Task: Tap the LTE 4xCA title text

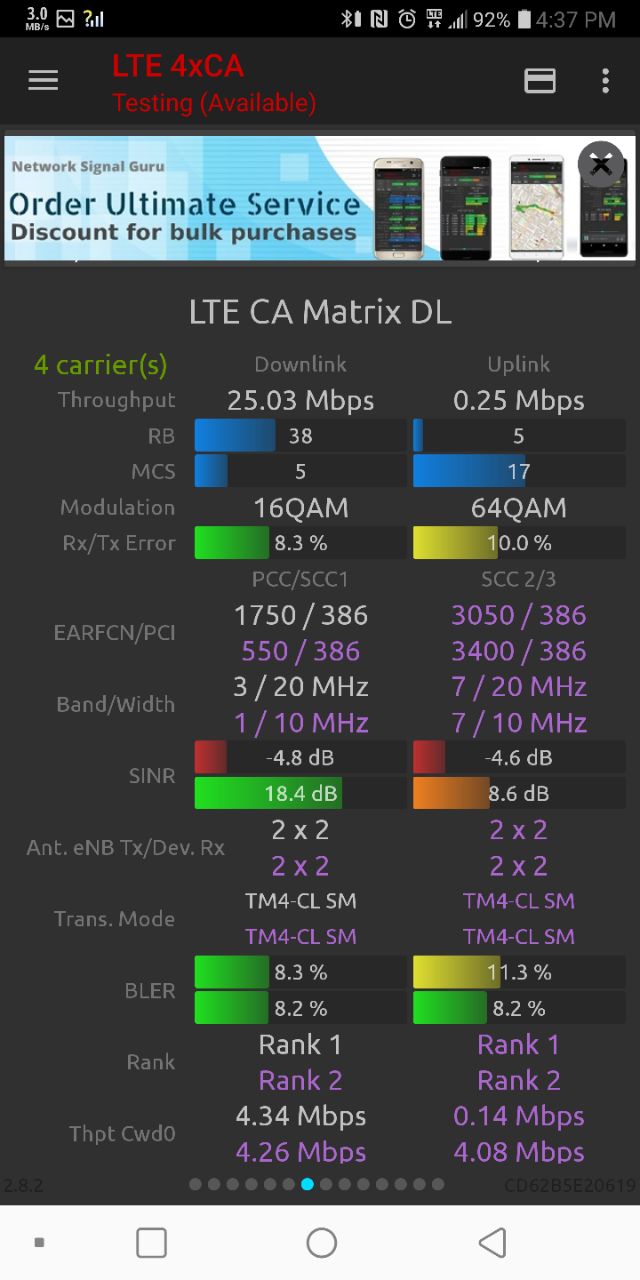Action: 178,66
